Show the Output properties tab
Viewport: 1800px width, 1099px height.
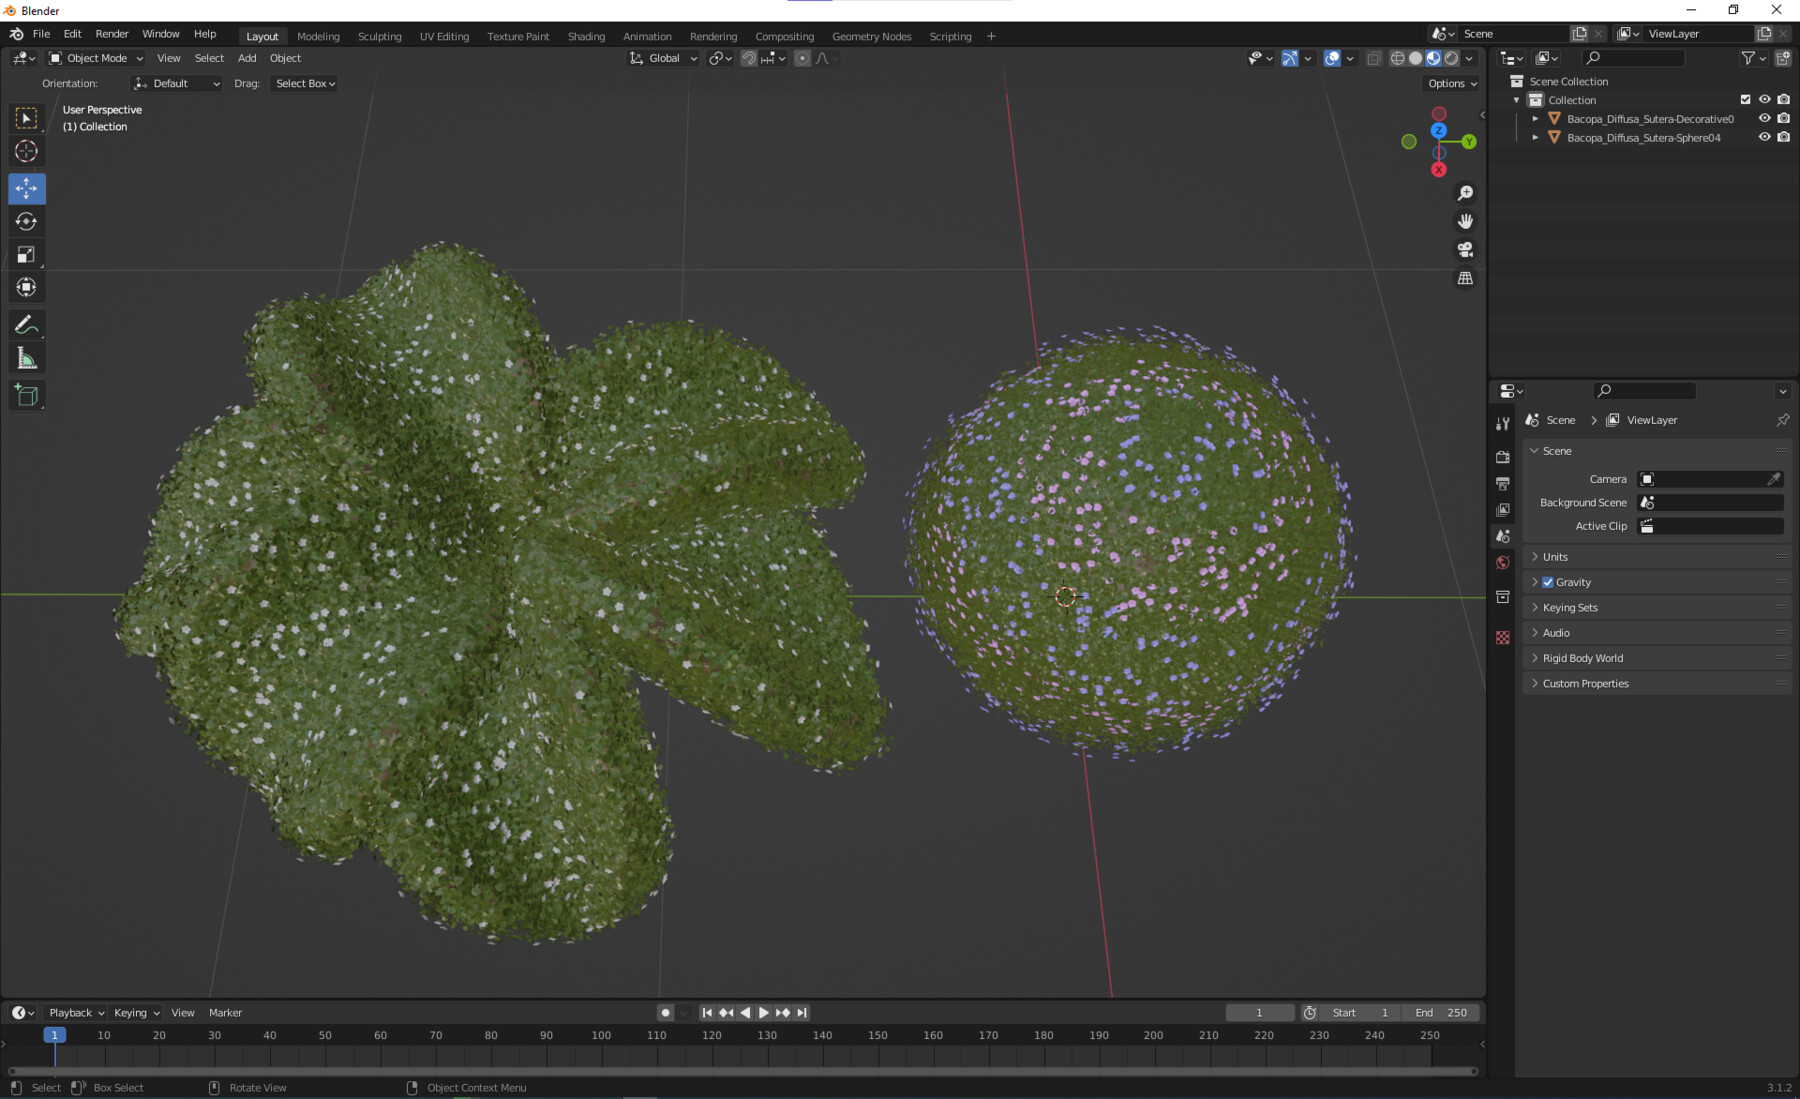[x=1503, y=483]
